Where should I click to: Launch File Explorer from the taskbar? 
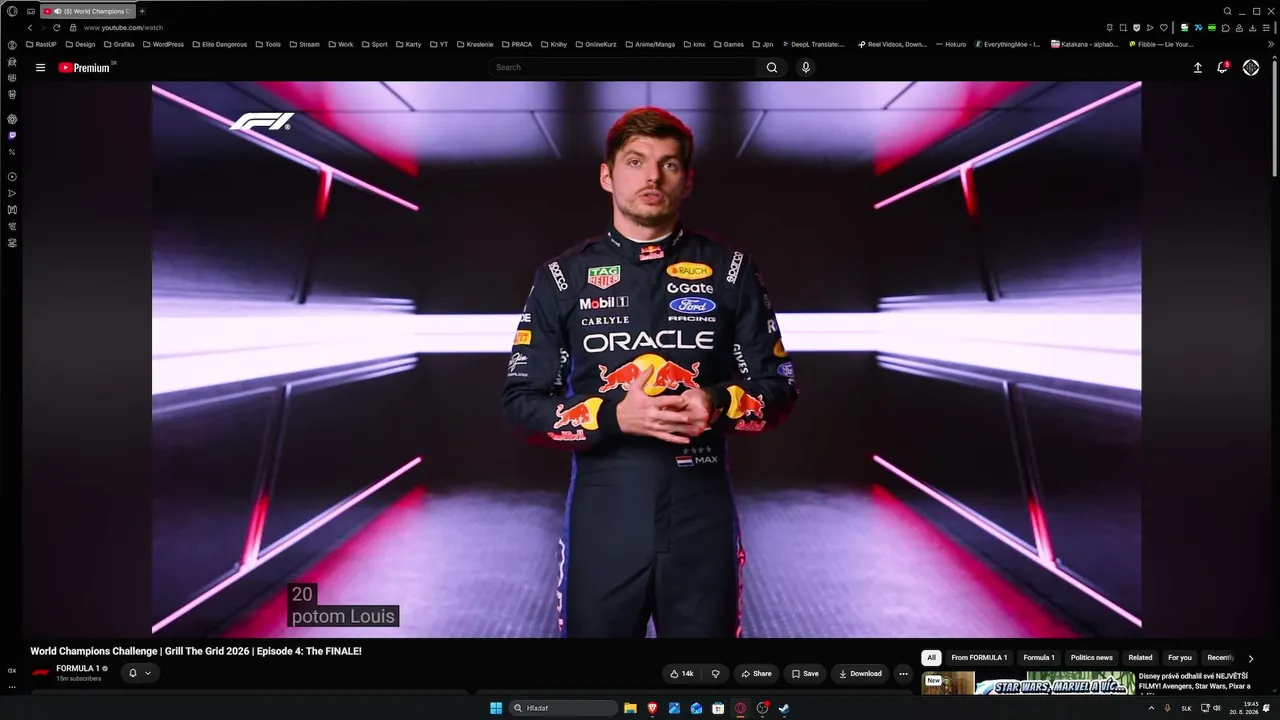pyautogui.click(x=630, y=708)
